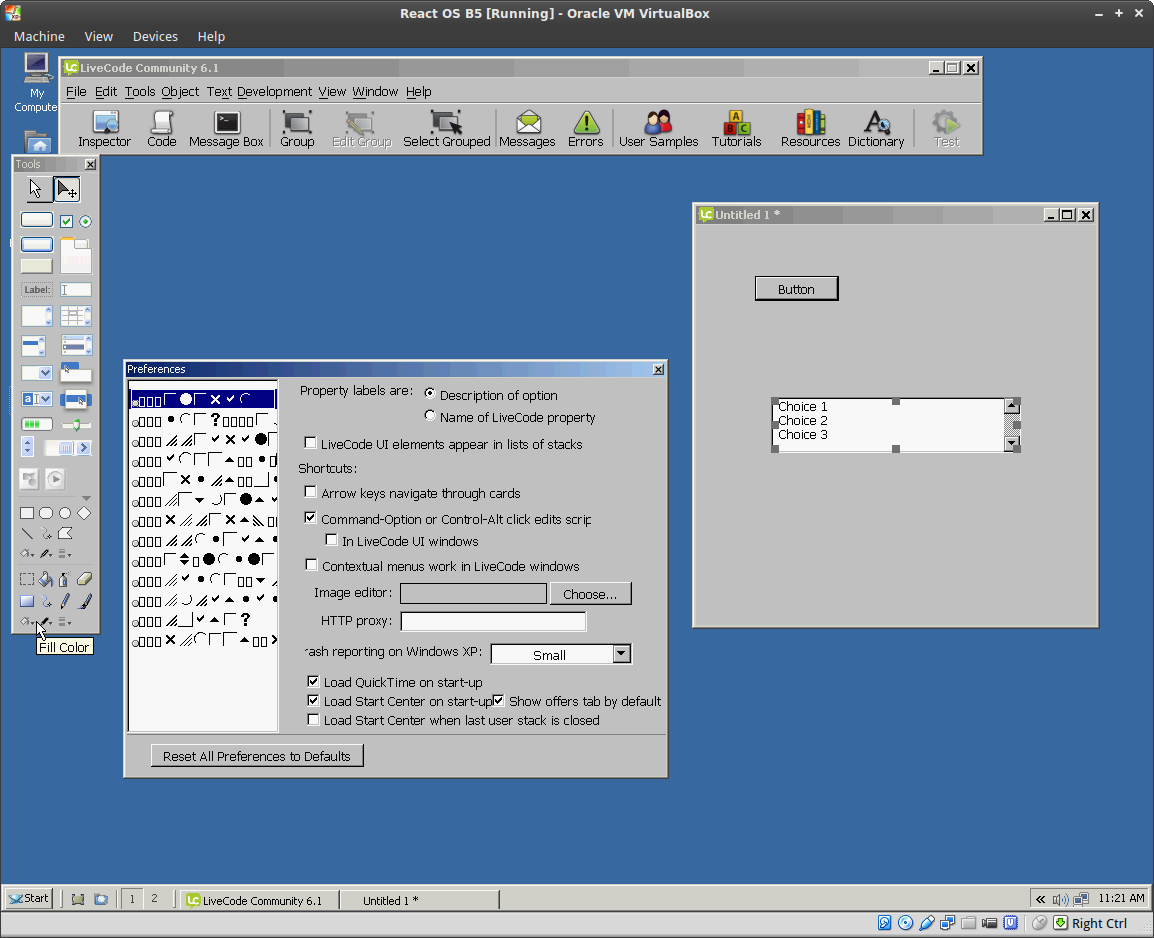Screen dimensions: 1154x938
Task: Select Name of LiveCode property radio button
Action: [x=430, y=416]
